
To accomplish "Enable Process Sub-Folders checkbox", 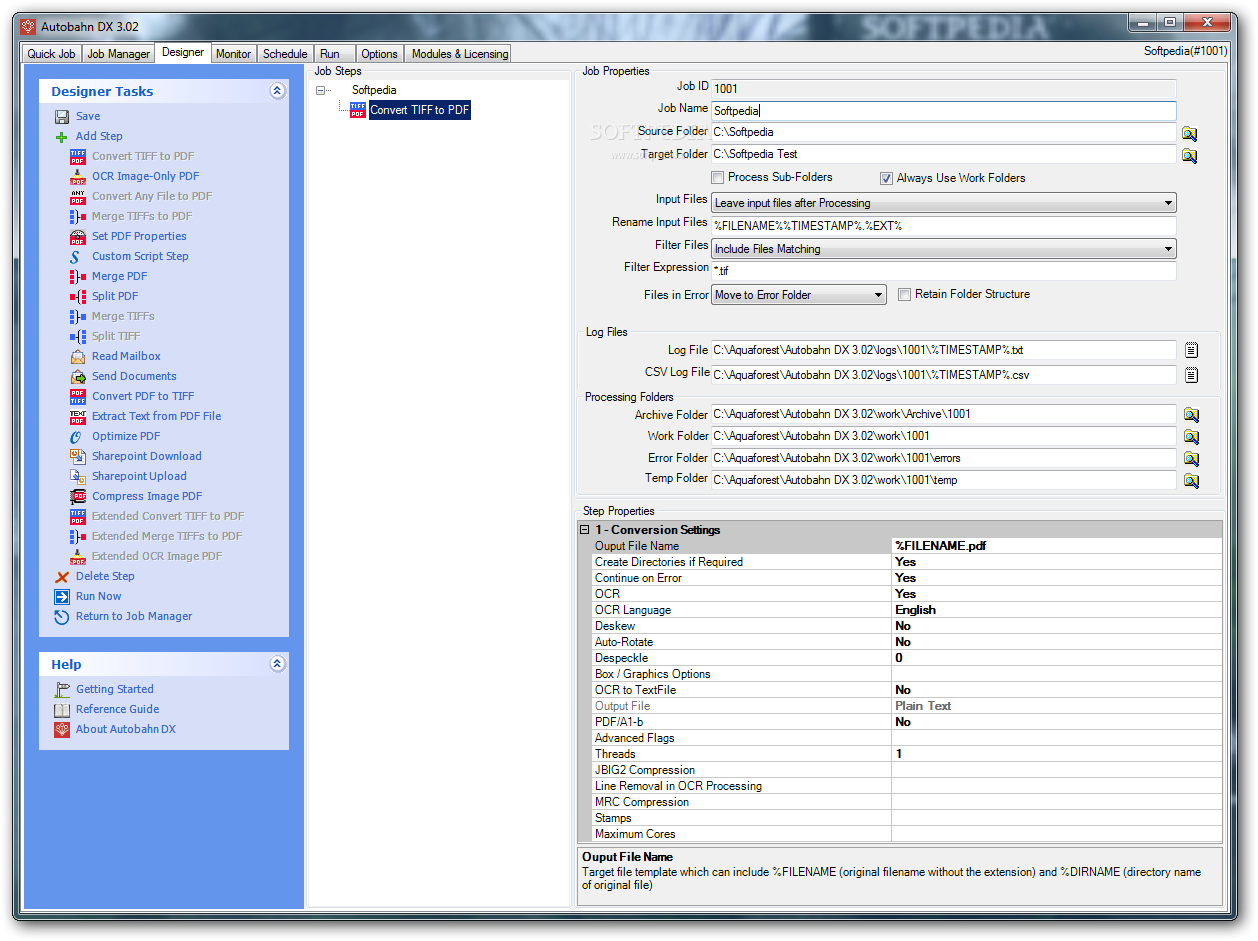I will (717, 178).
